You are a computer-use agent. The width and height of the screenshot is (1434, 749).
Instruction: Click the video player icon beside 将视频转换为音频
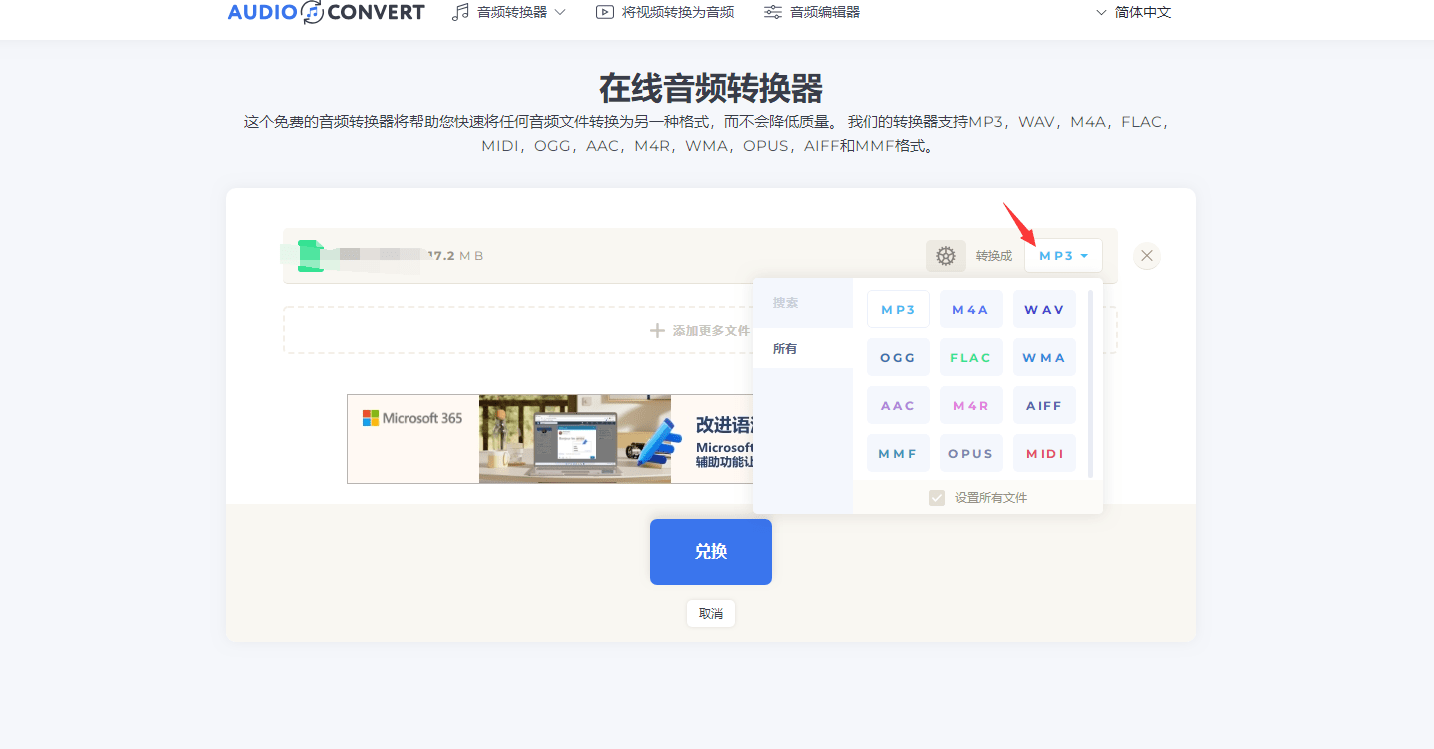[605, 11]
